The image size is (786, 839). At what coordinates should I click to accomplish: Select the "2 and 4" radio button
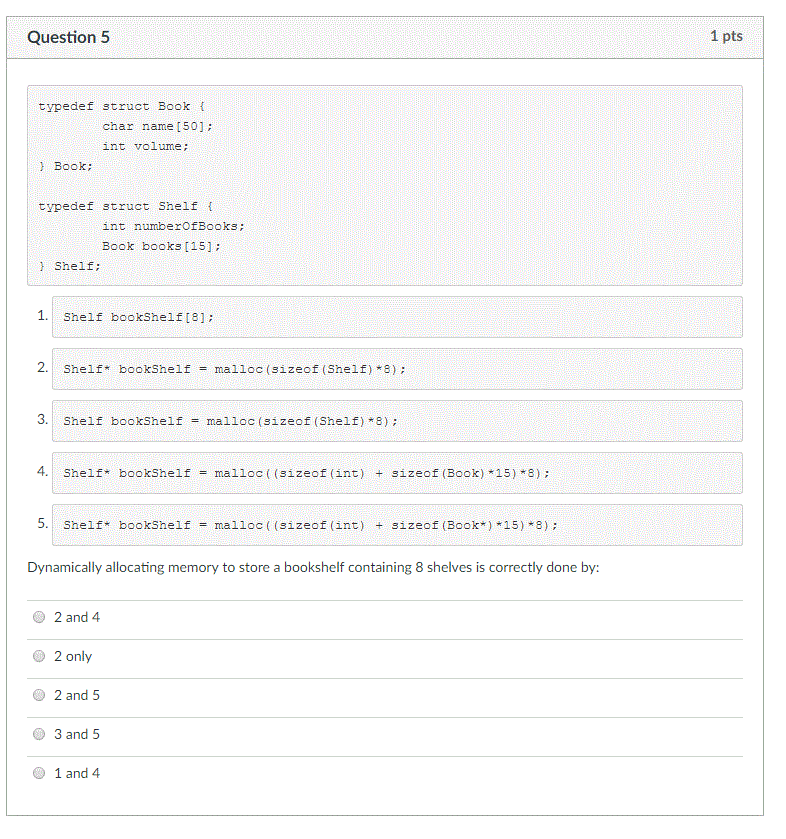point(39,617)
